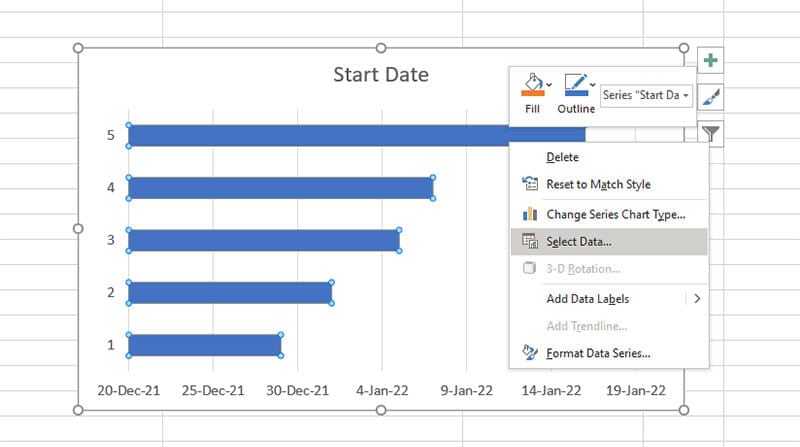The height and width of the screenshot is (447, 800).
Task: Click the vertical axis label 5
Action: point(111,135)
